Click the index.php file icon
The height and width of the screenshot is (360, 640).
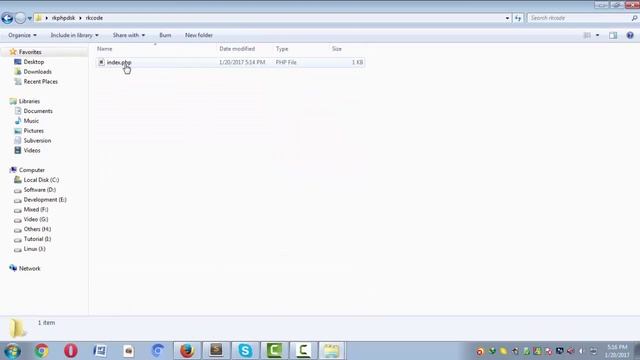pos(101,62)
